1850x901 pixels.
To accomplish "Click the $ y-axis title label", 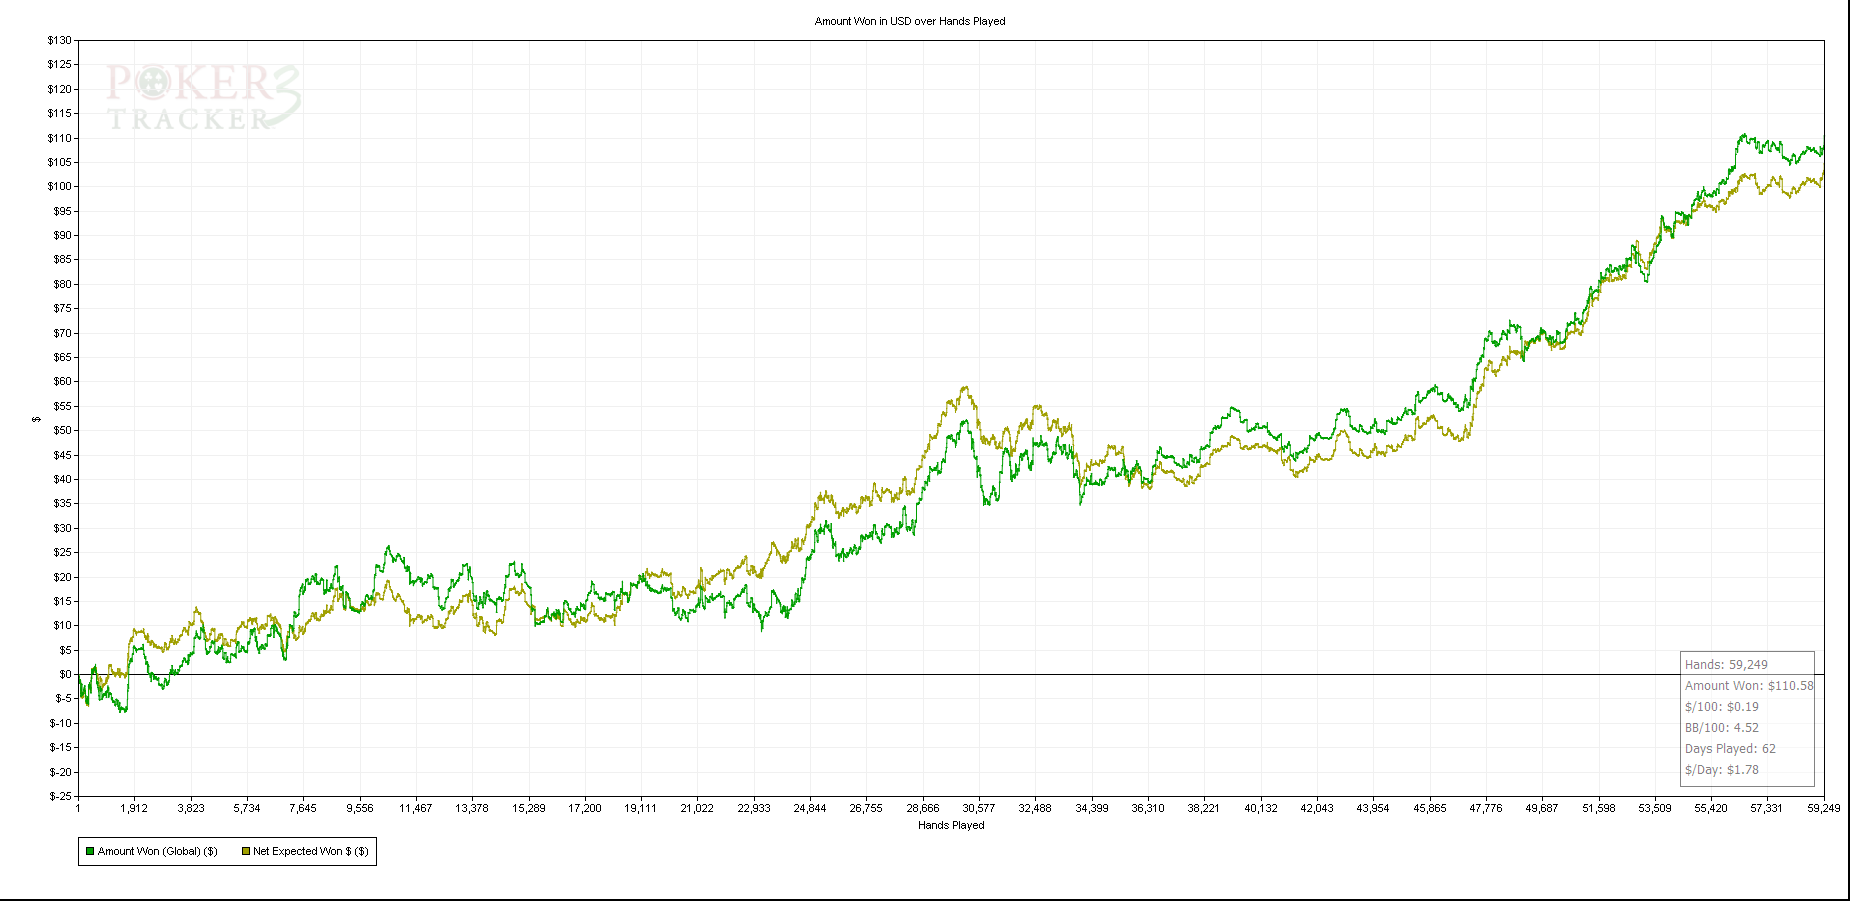I will pyautogui.click(x=37, y=419).
